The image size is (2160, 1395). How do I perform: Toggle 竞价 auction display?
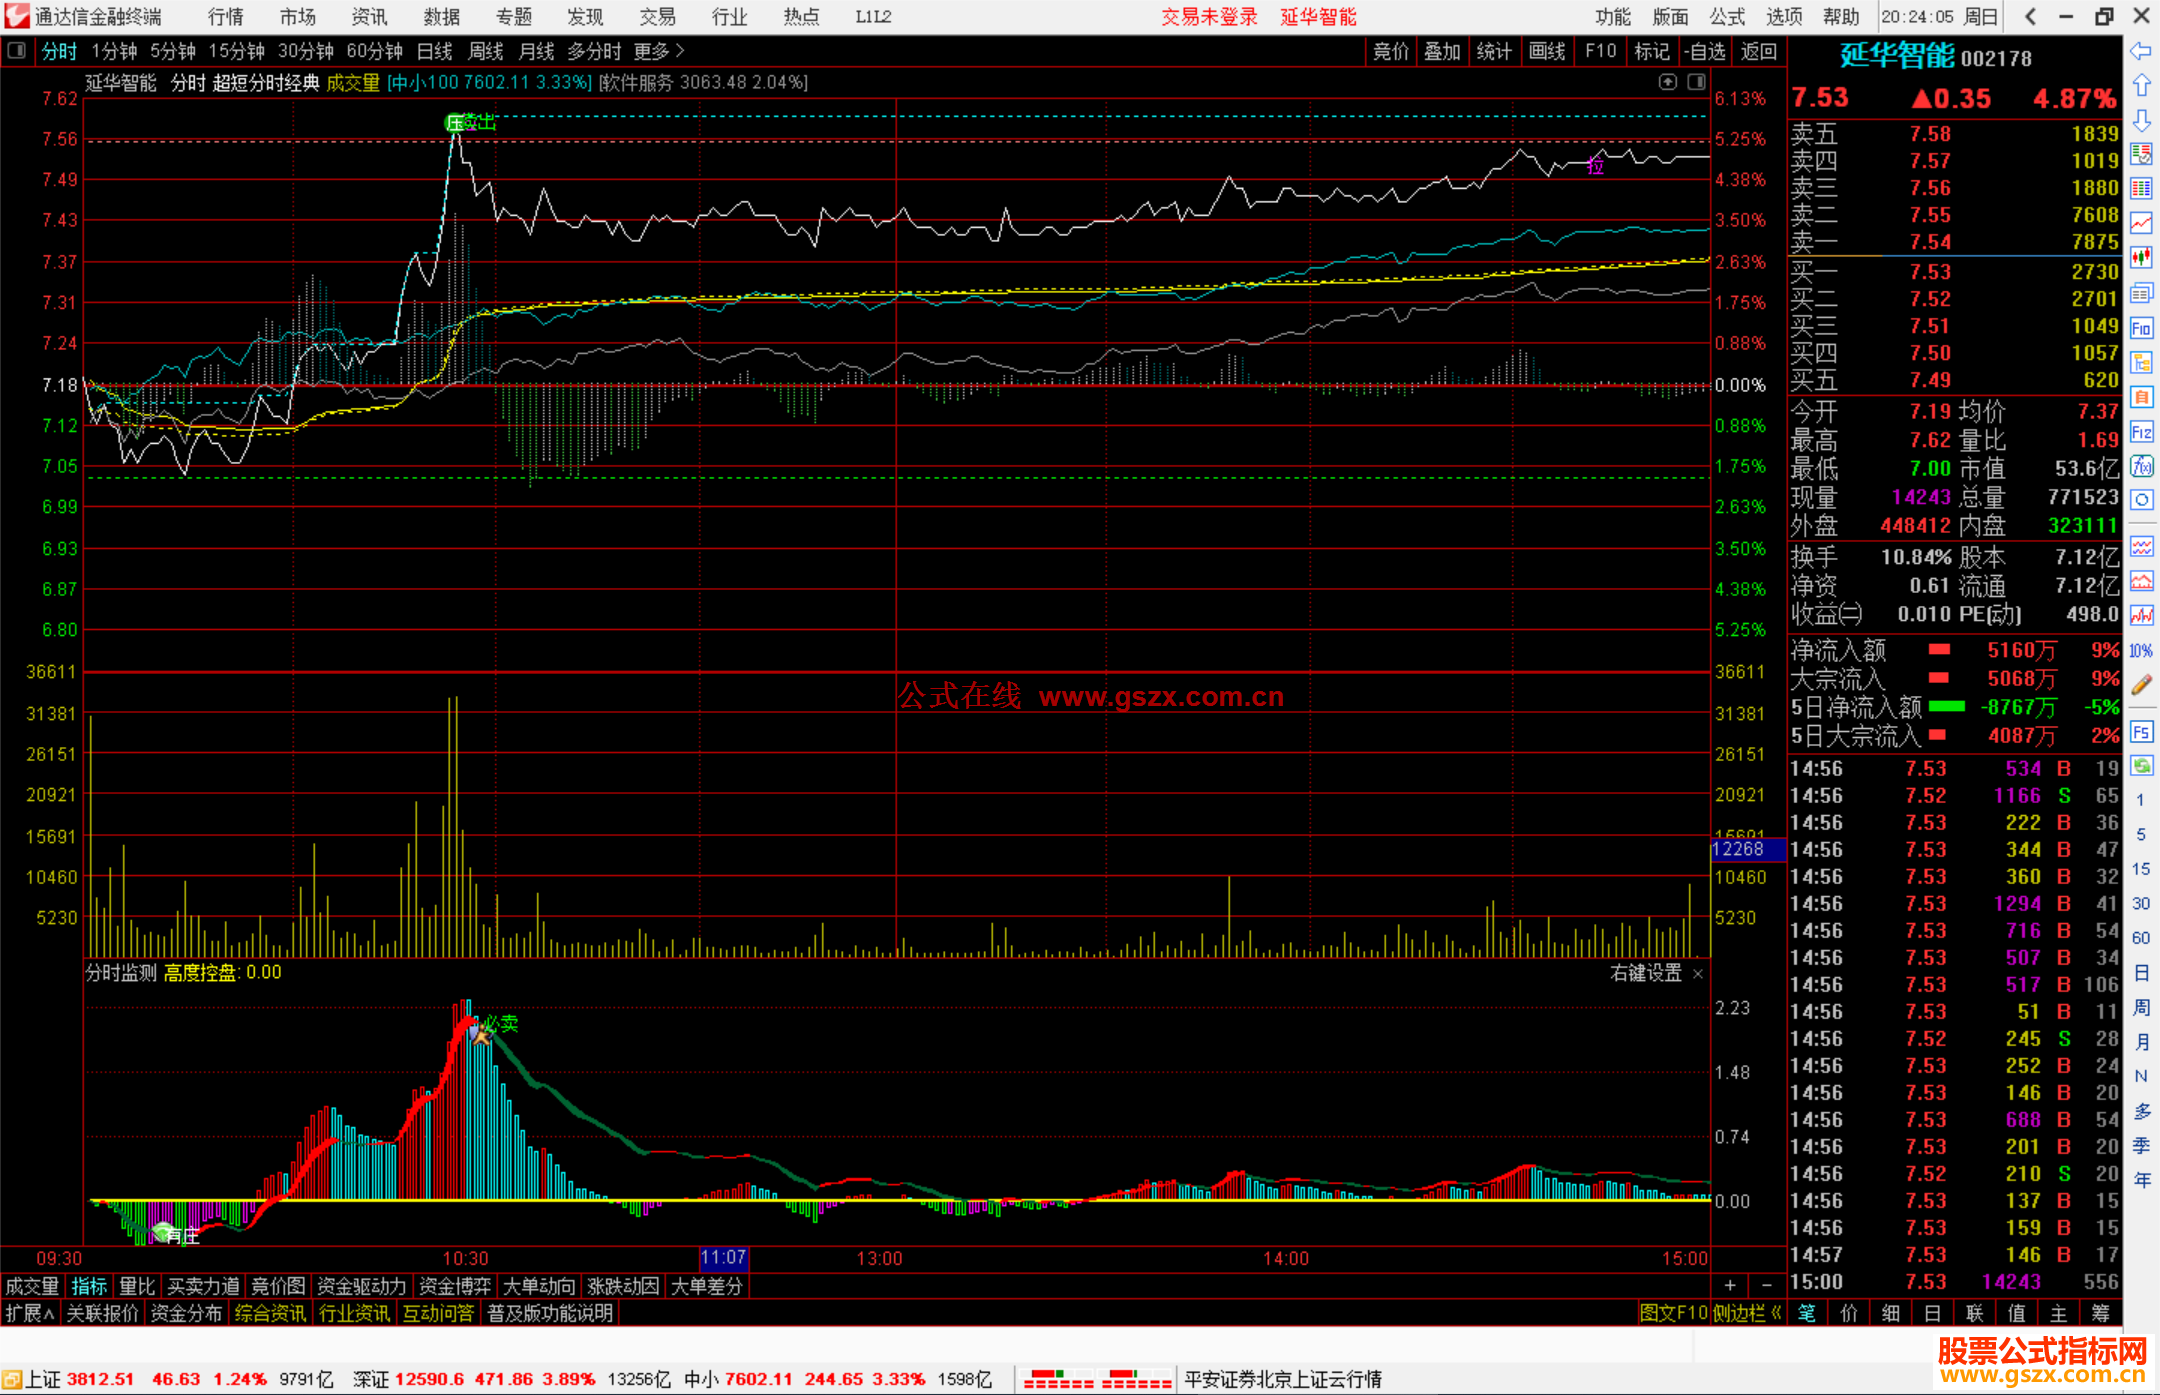pos(1390,51)
